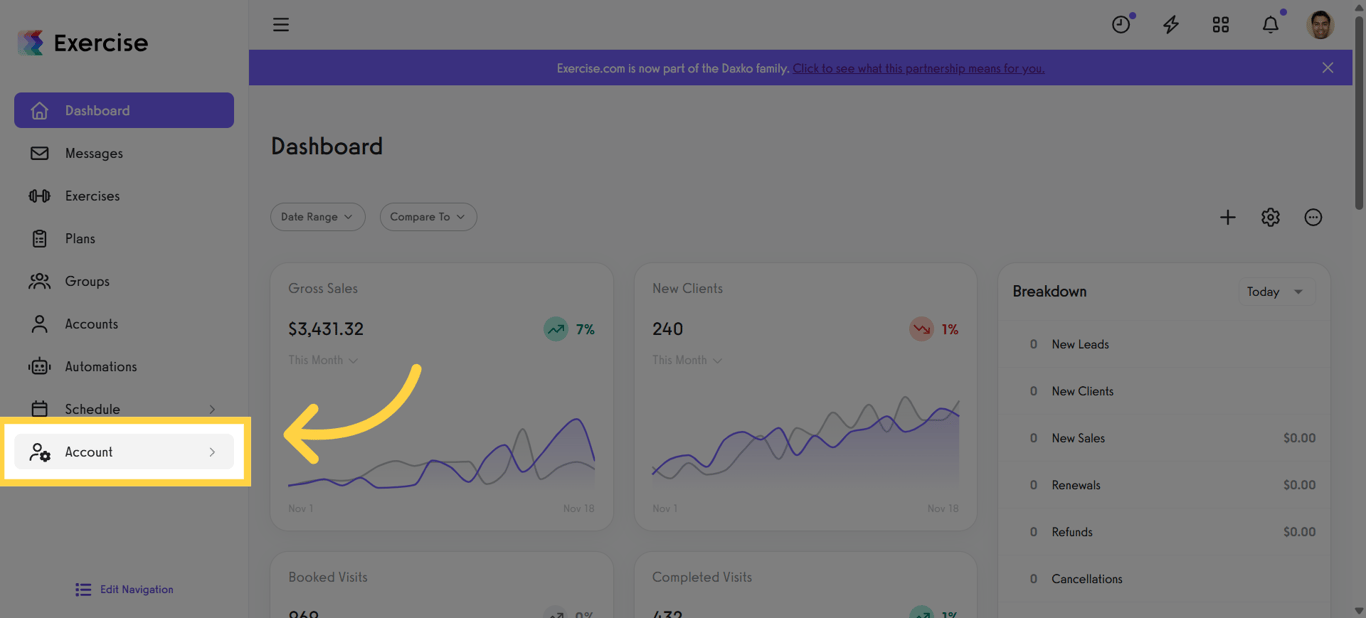Select Refunds breakdown row
This screenshot has width=1366, height=618.
pos(1164,532)
